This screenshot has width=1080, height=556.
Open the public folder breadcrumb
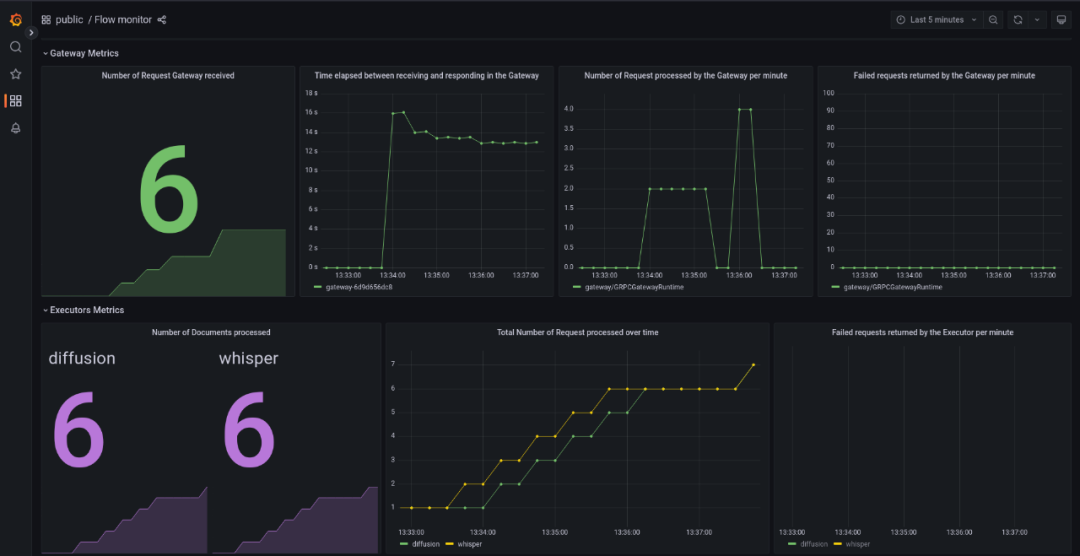click(69, 20)
